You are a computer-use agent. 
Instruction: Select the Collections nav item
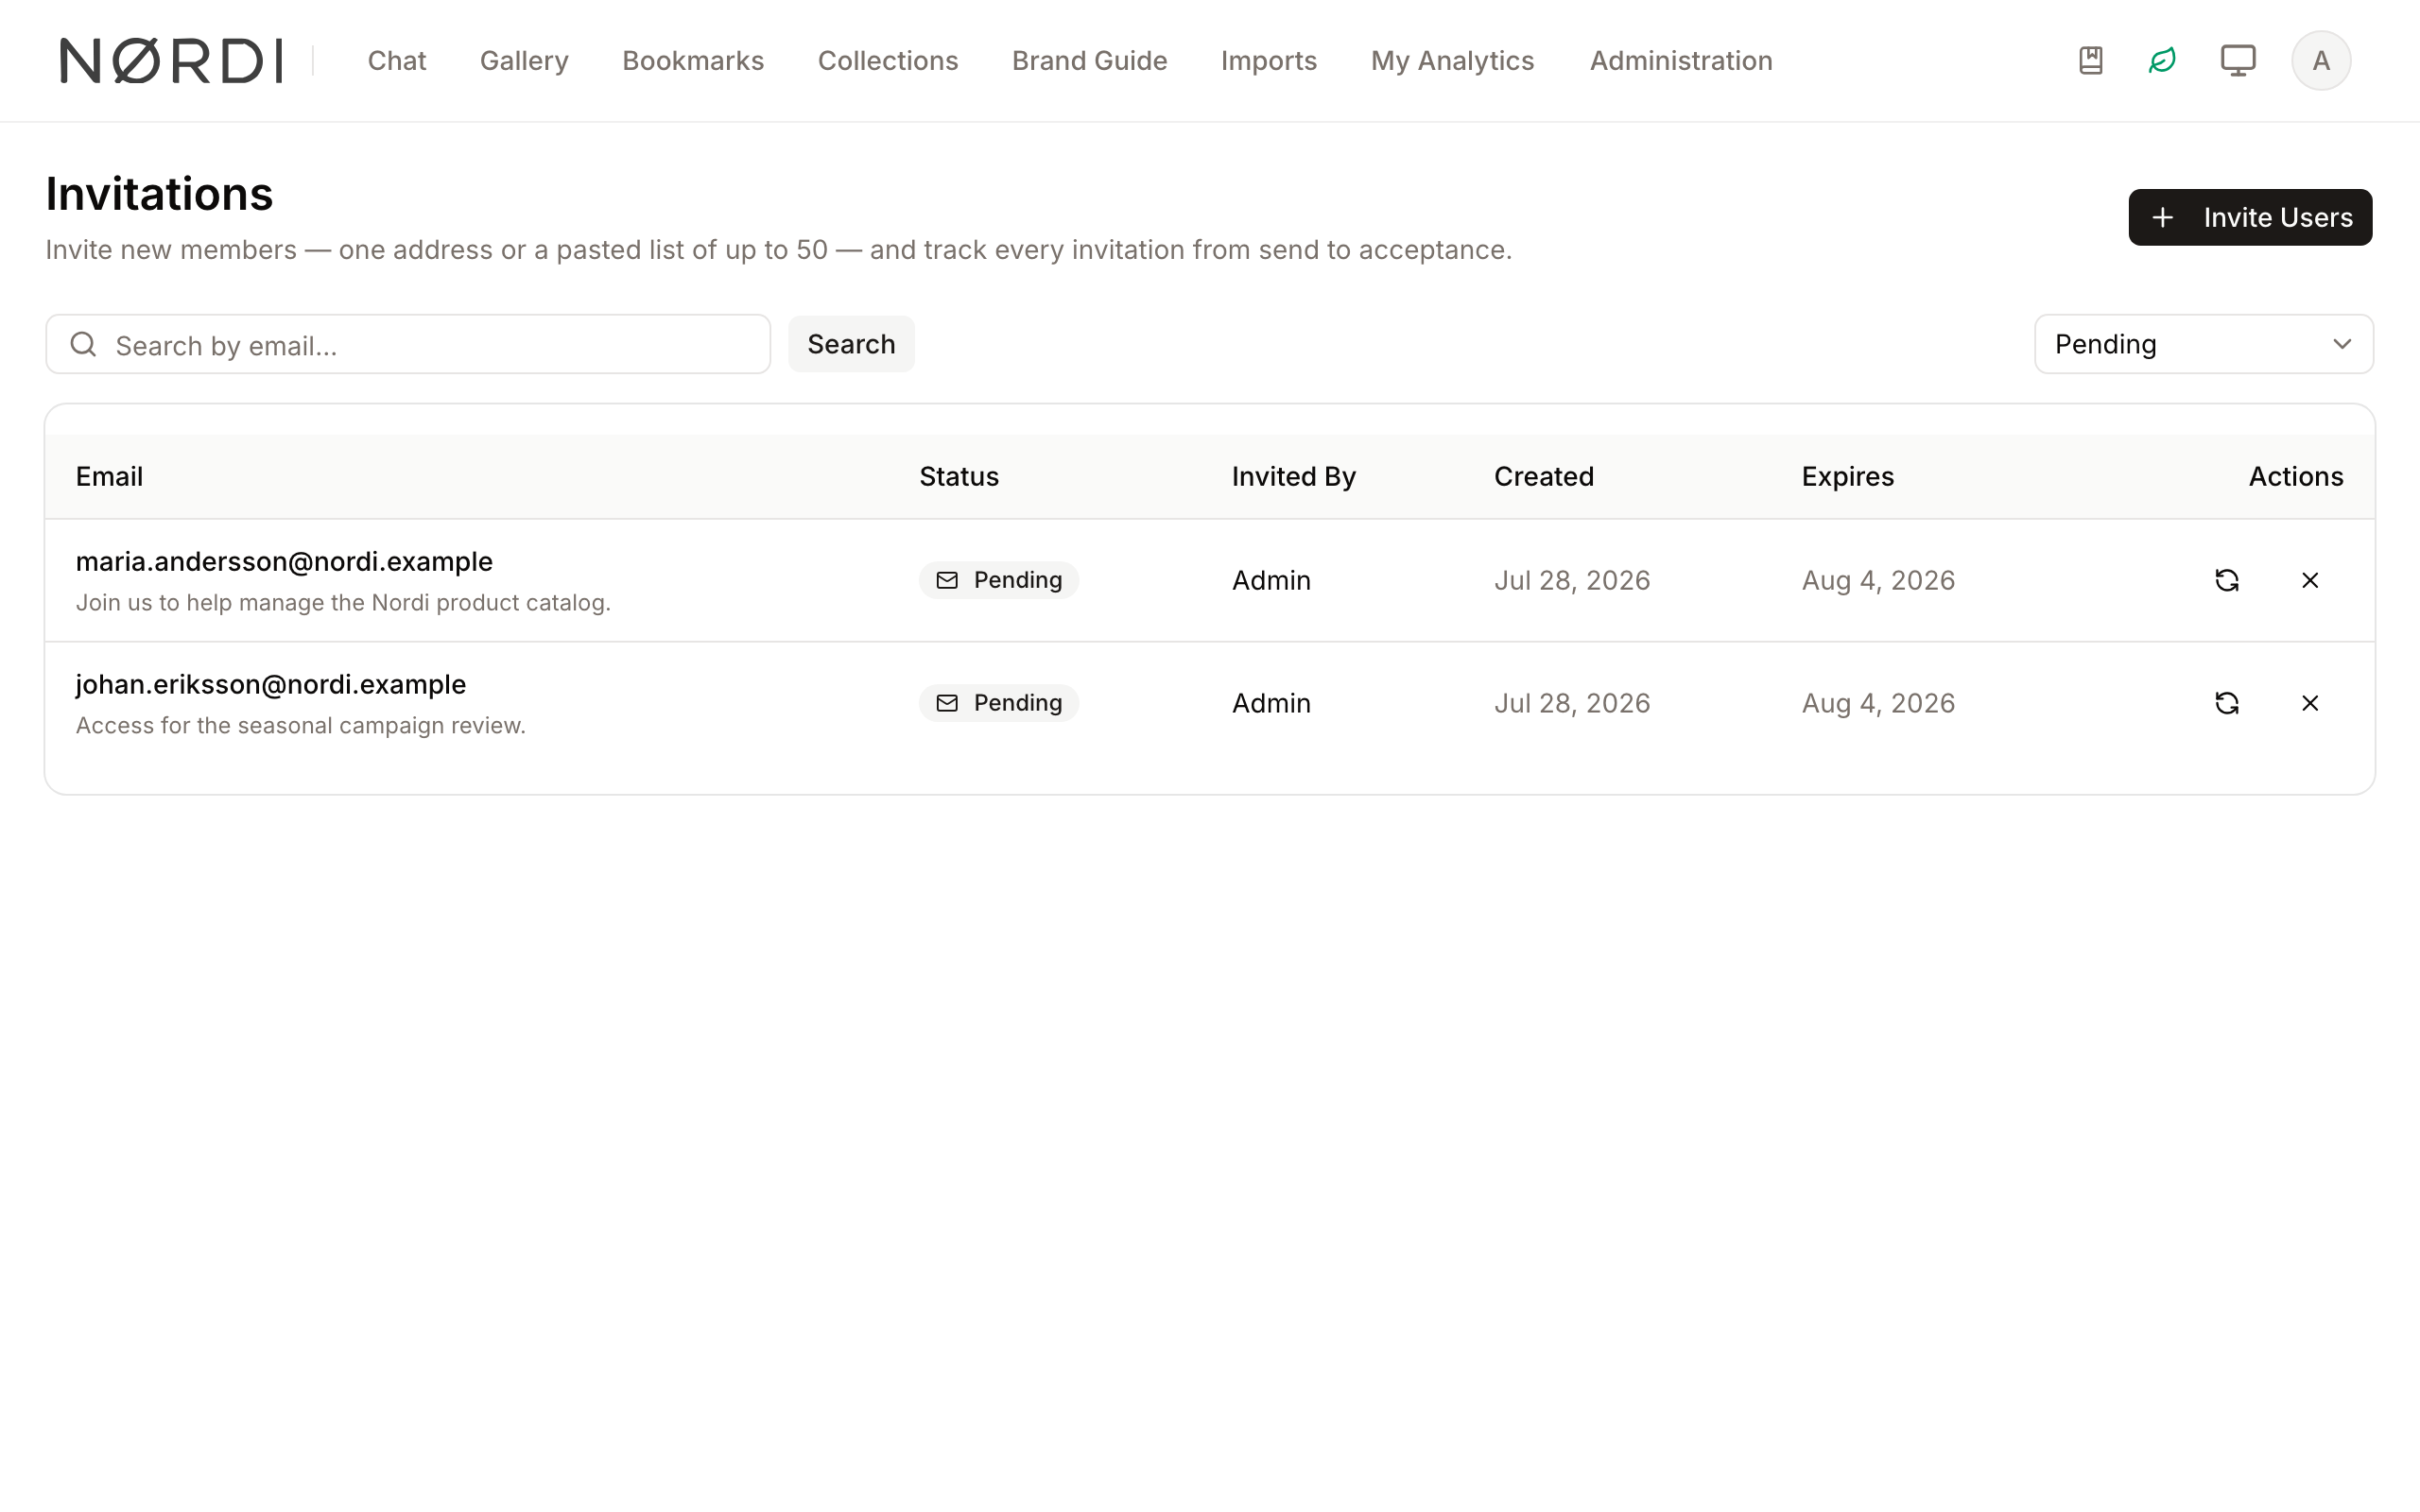pyautogui.click(x=888, y=60)
